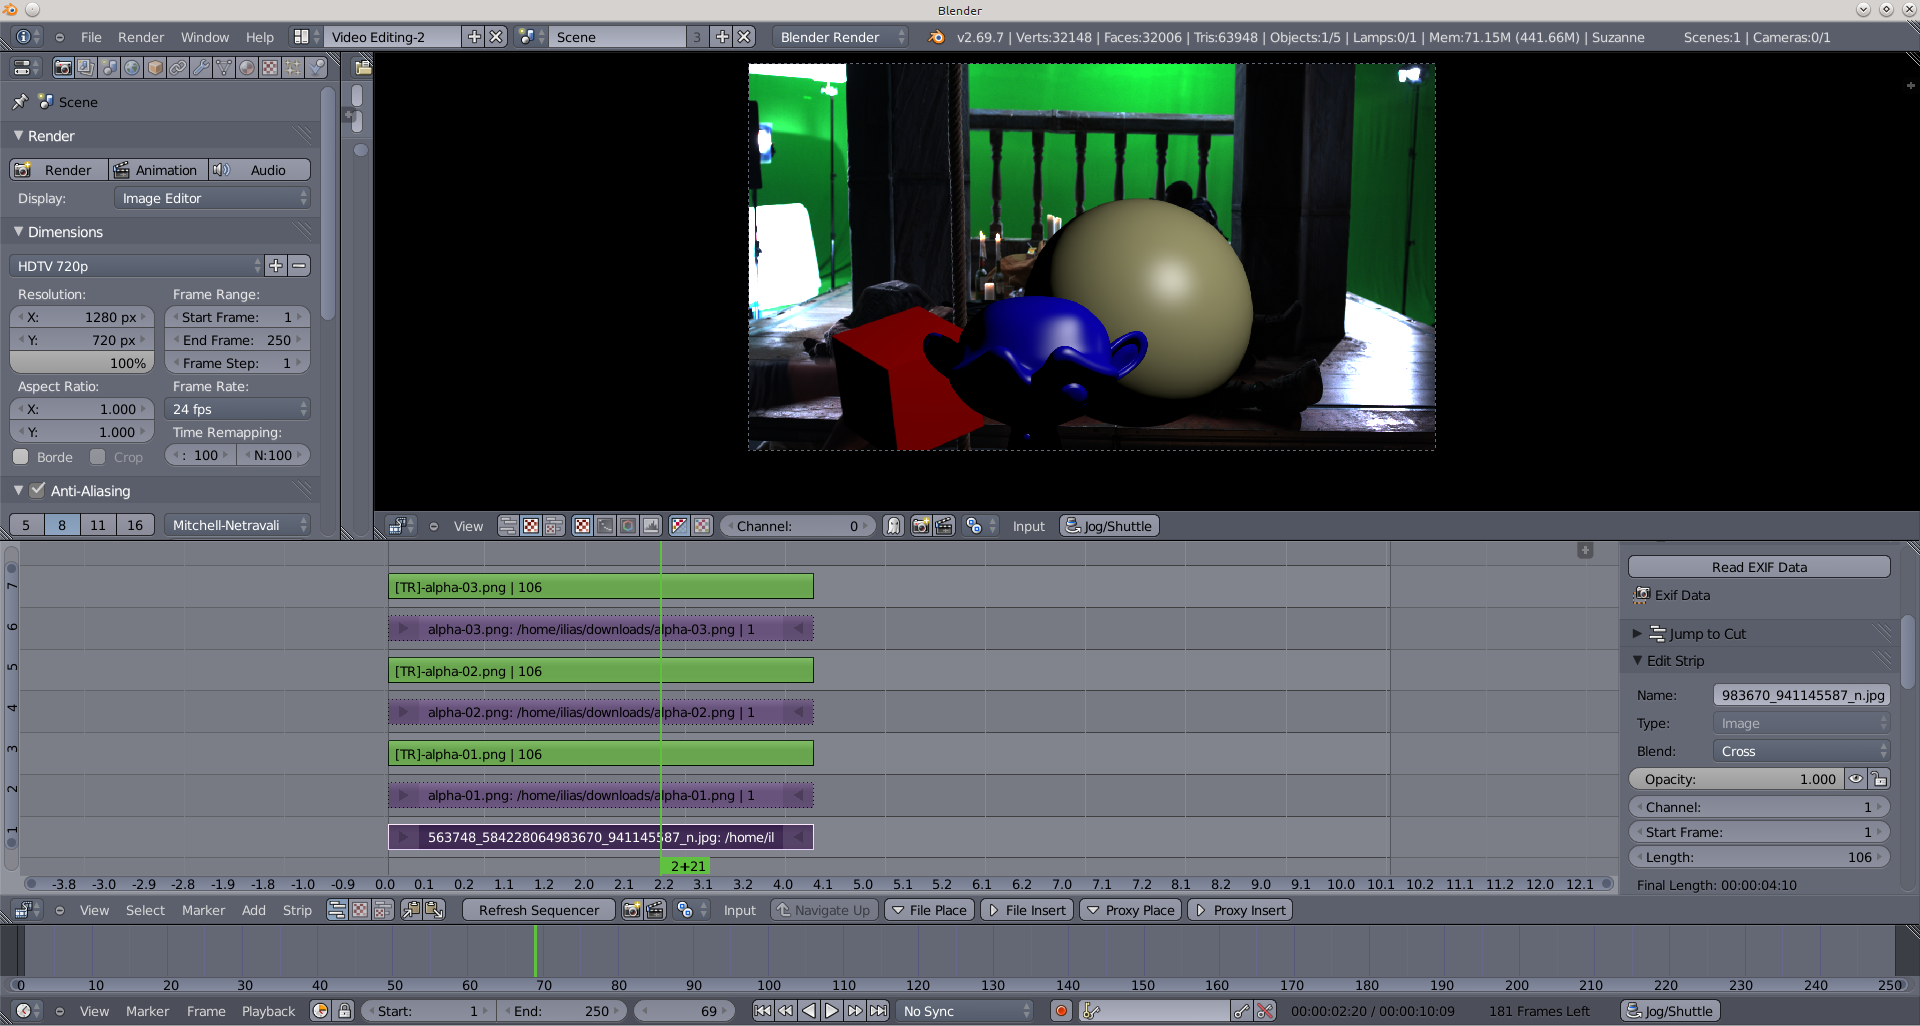
Task: Pin the Scene properties context
Action: (20, 102)
